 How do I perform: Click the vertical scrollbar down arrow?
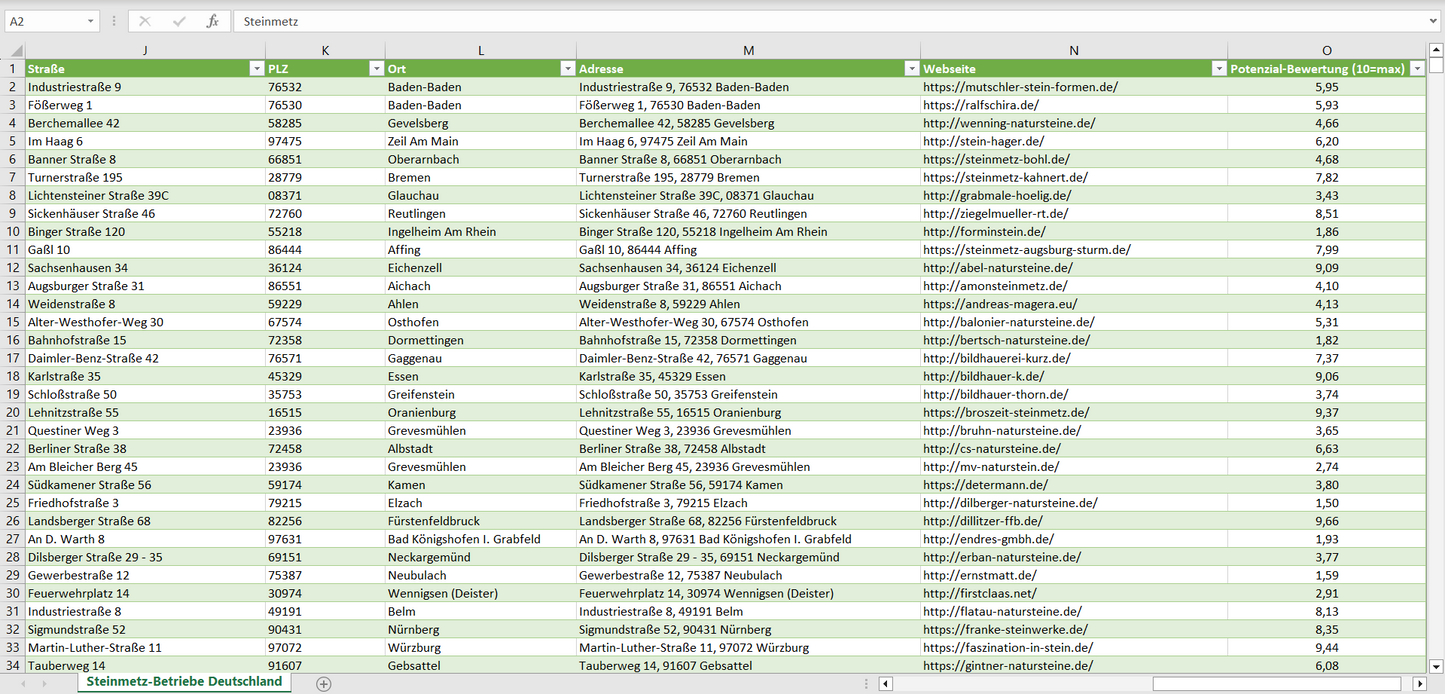[x=1436, y=666]
